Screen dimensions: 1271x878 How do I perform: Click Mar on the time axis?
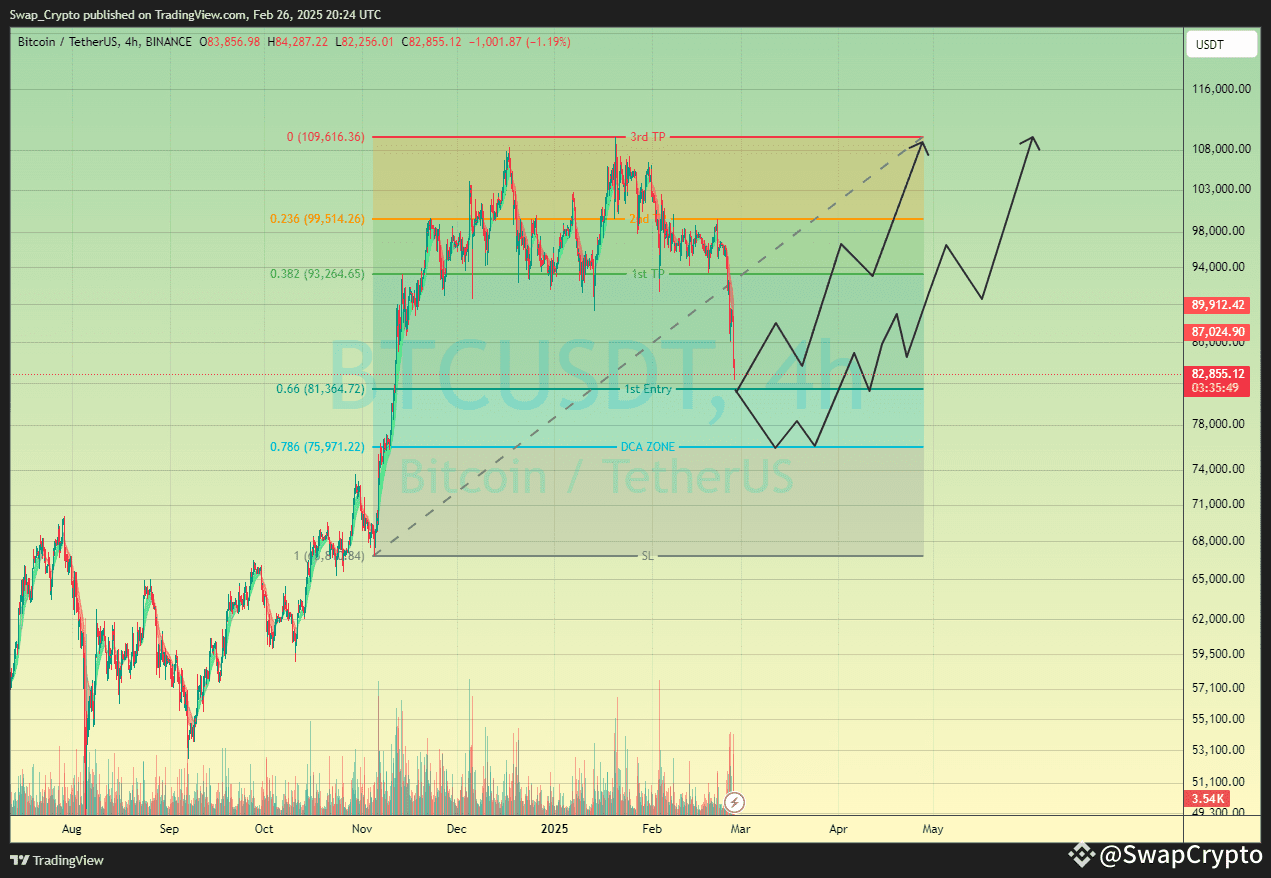tap(740, 829)
